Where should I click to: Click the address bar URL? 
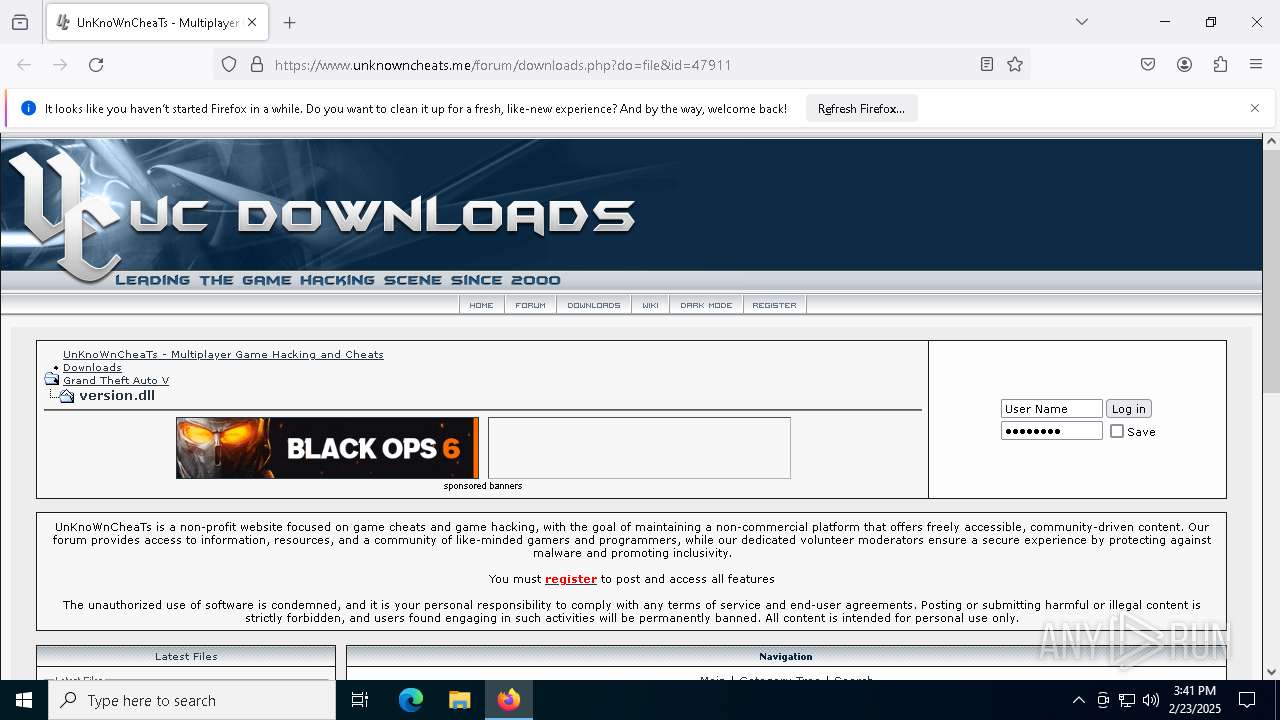[x=503, y=65]
